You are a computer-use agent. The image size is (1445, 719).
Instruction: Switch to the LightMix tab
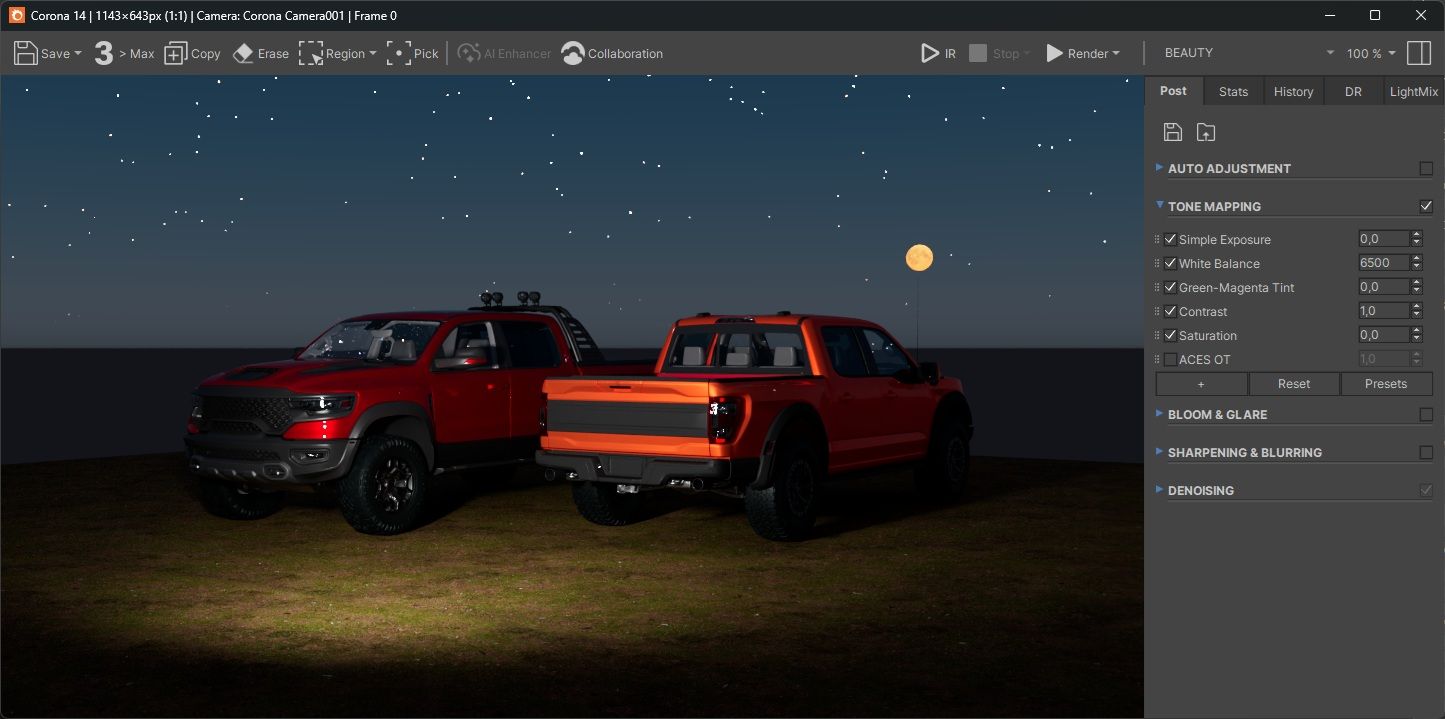click(x=1413, y=91)
